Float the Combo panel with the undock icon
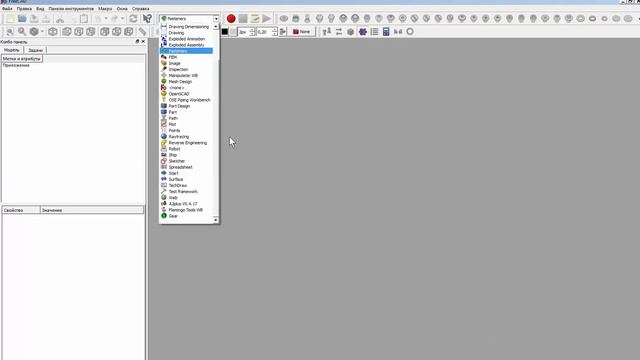Image resolution: width=640 pixels, height=360 pixels. click(137, 42)
